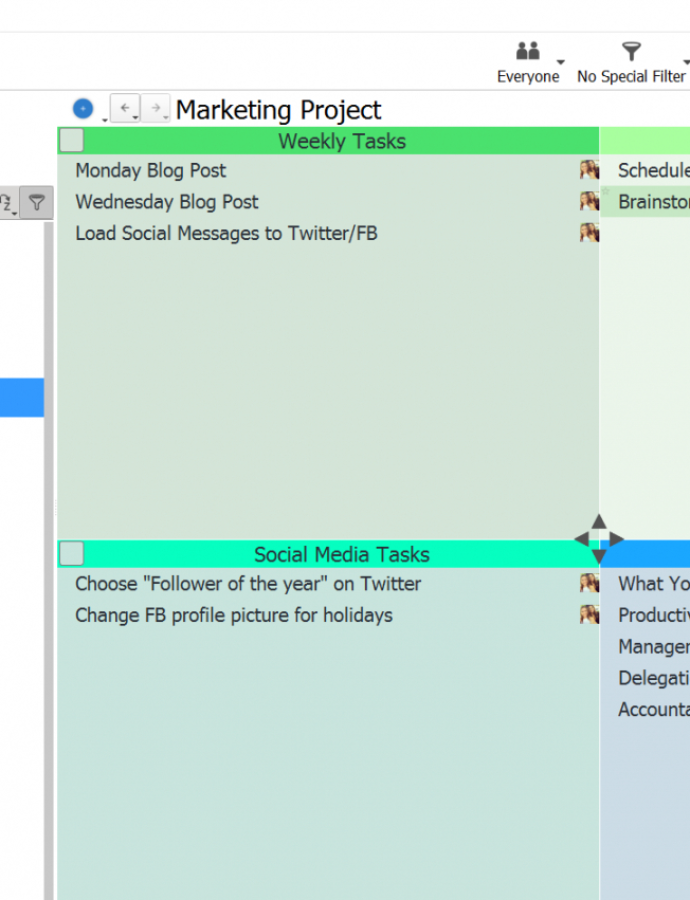Click the avatar on Change FB profile picture task
Image resolution: width=690 pixels, height=900 pixels.
tap(589, 614)
